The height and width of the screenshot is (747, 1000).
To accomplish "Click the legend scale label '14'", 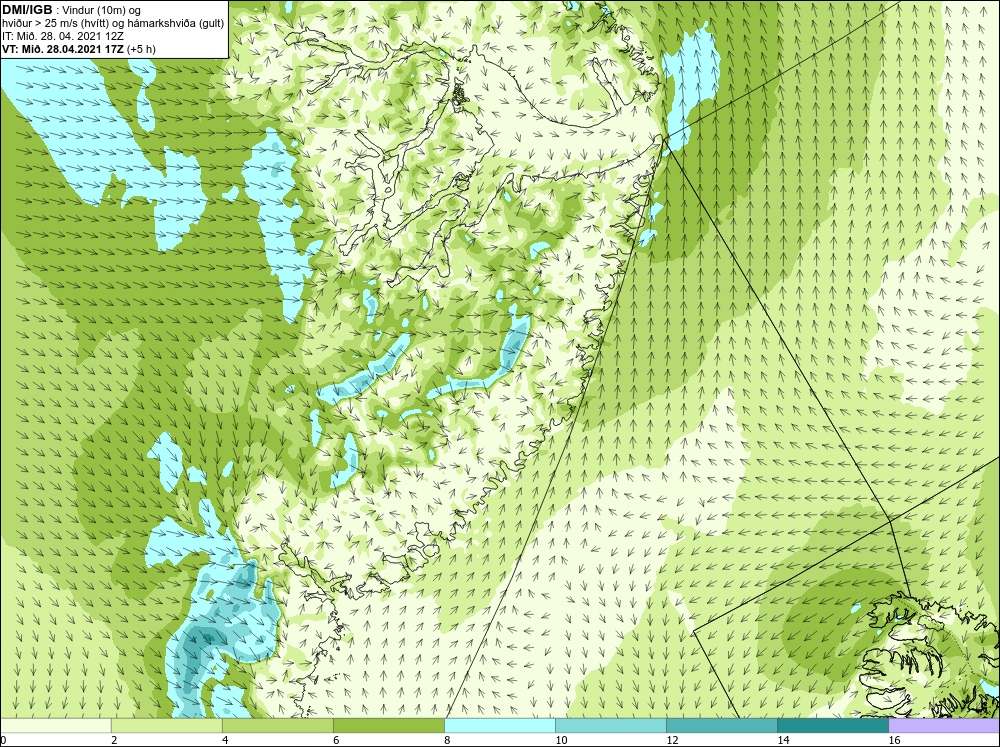I will tap(783, 740).
